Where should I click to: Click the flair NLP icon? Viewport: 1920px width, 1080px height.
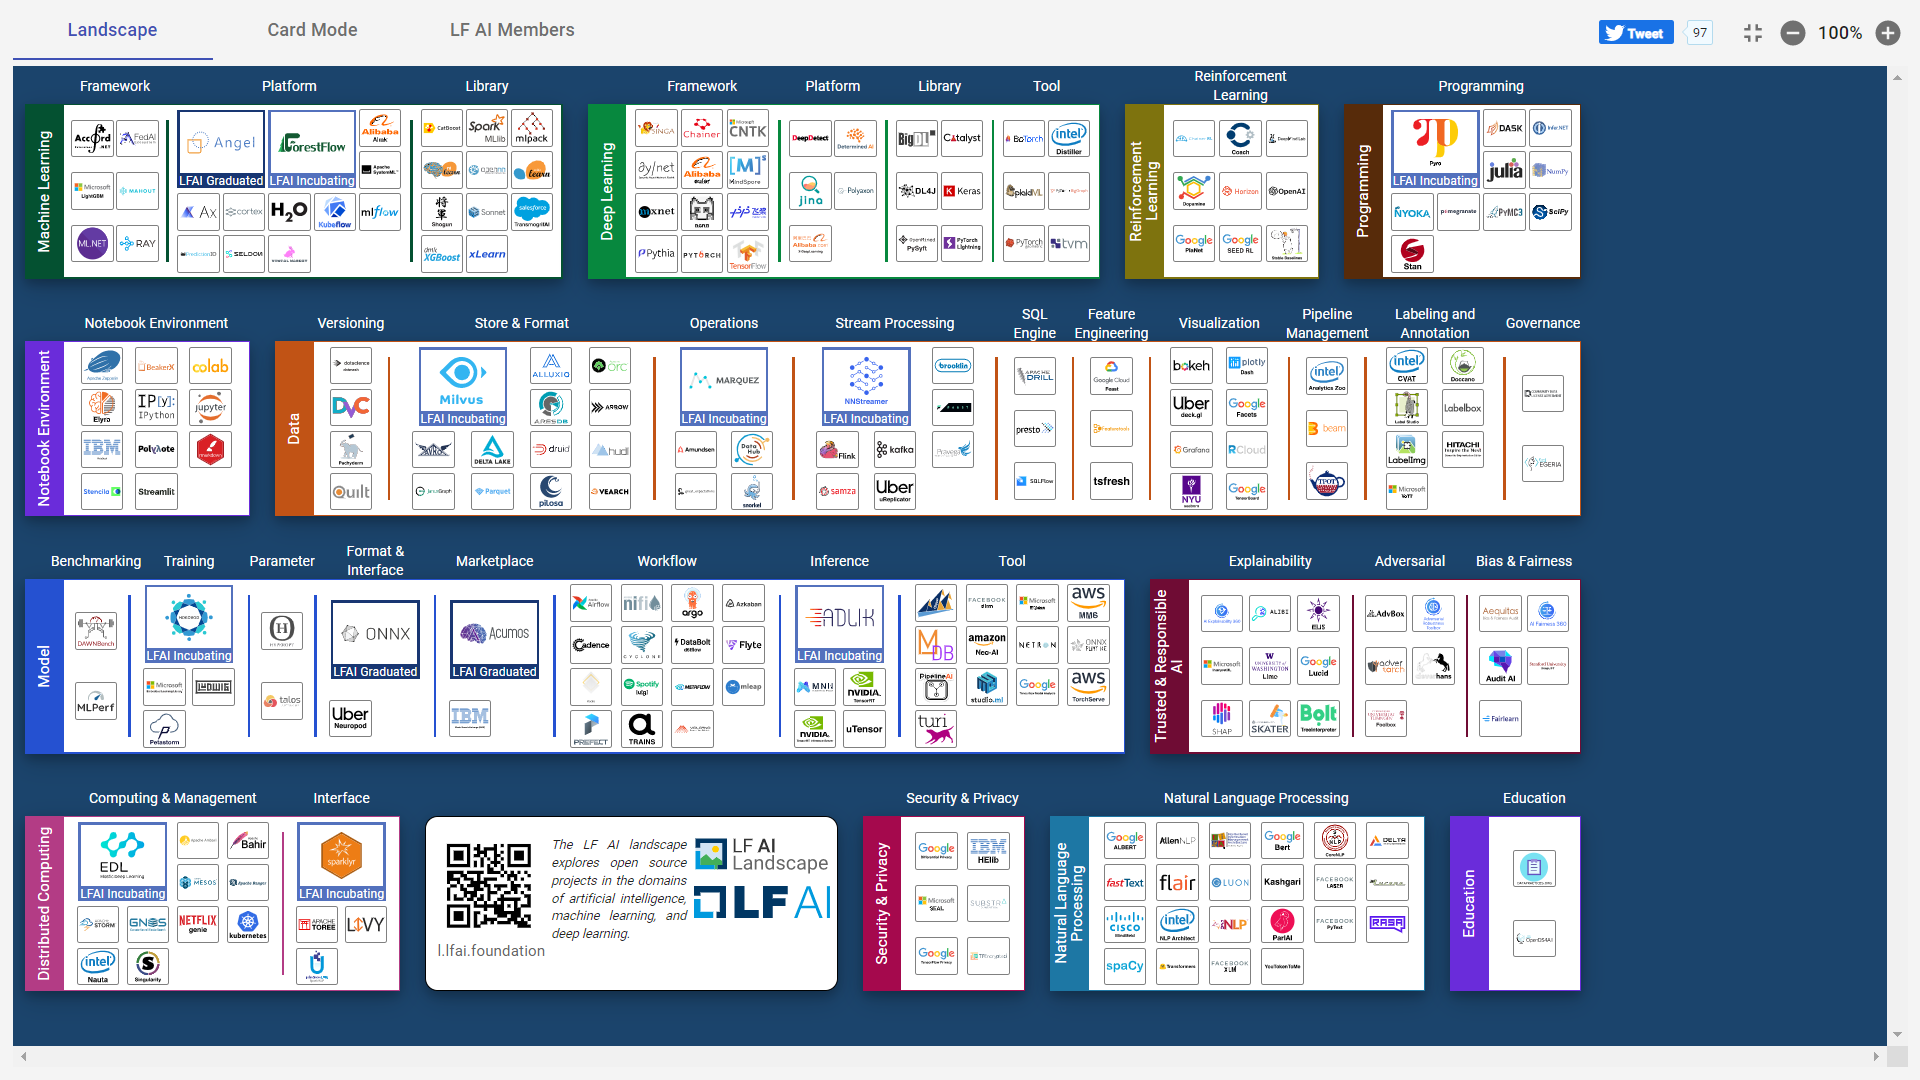click(1177, 882)
